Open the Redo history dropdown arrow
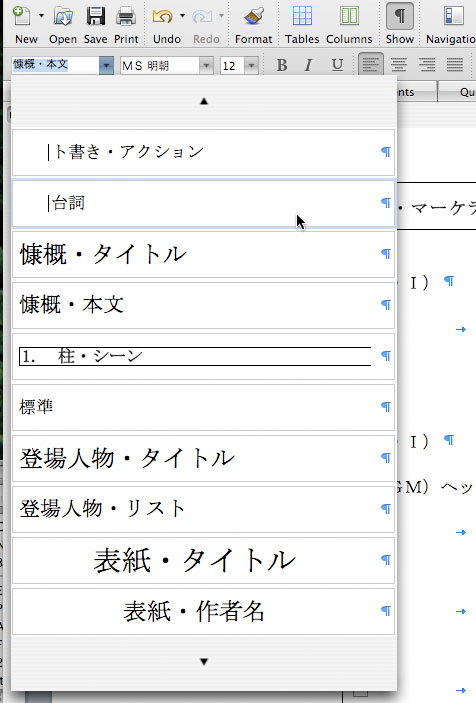Image resolution: width=476 pixels, height=703 pixels. [x=221, y=16]
